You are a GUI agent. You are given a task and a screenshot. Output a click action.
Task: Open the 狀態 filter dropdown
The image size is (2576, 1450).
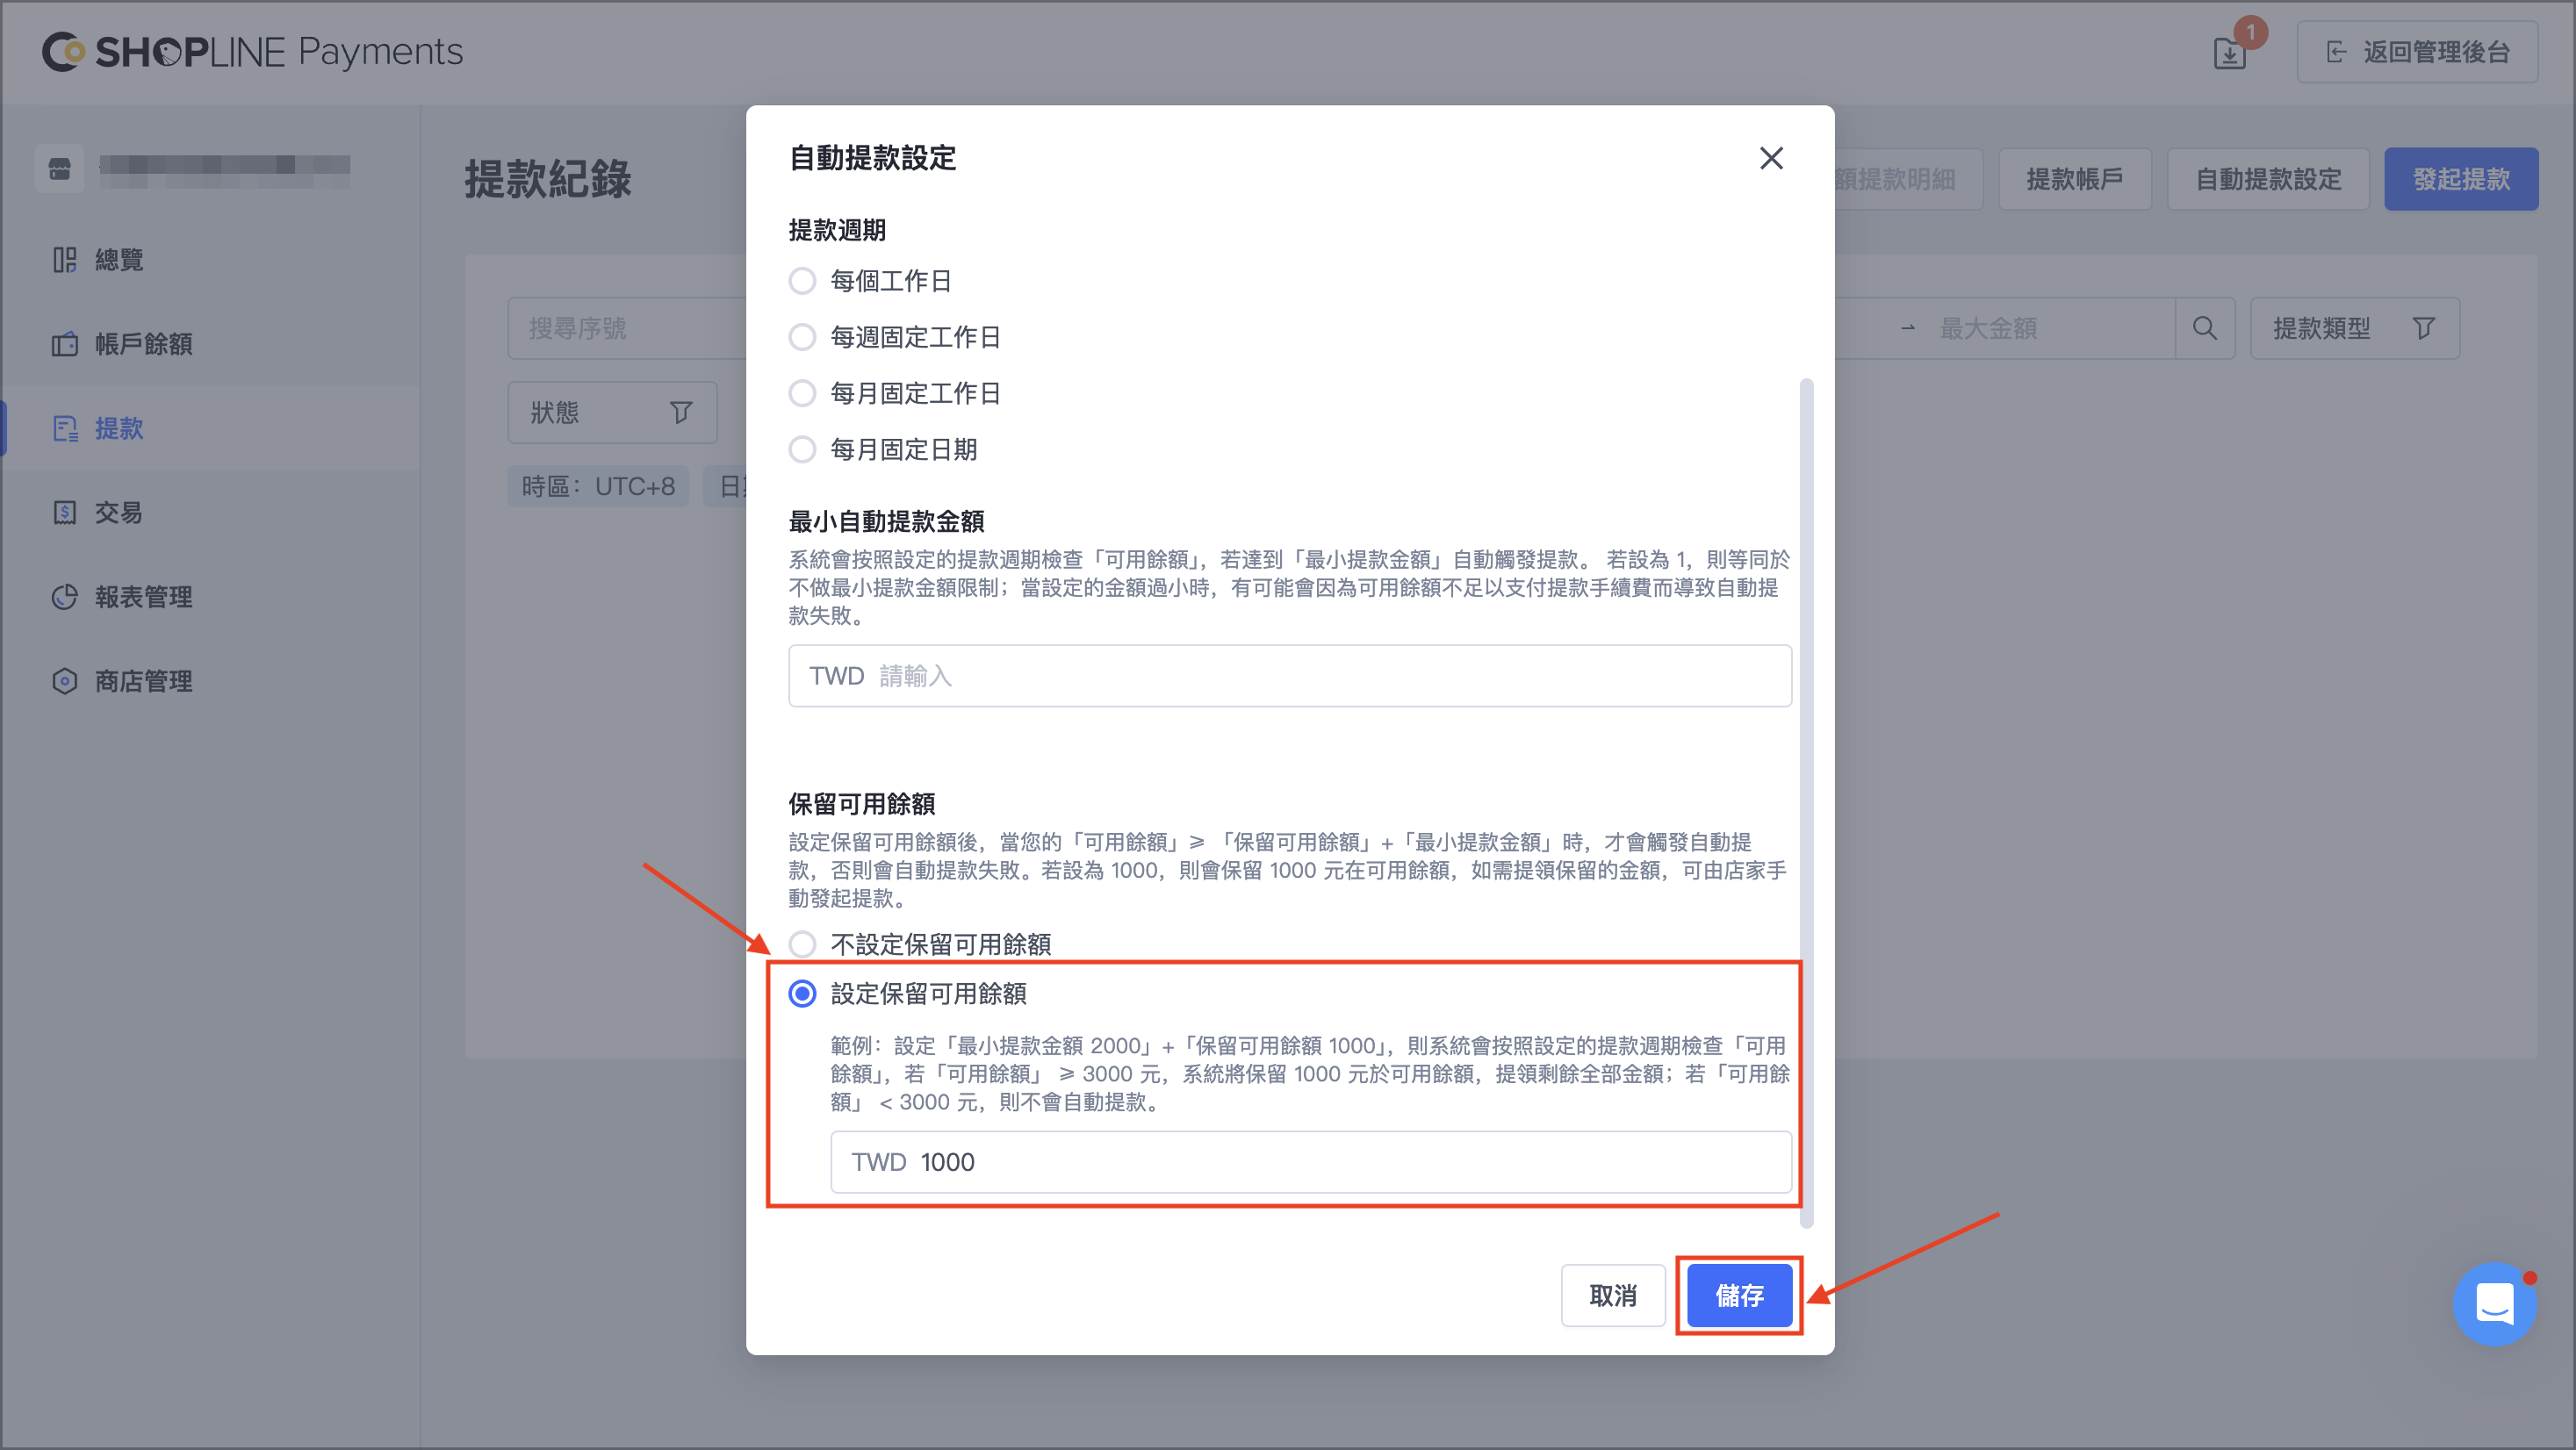pos(612,412)
